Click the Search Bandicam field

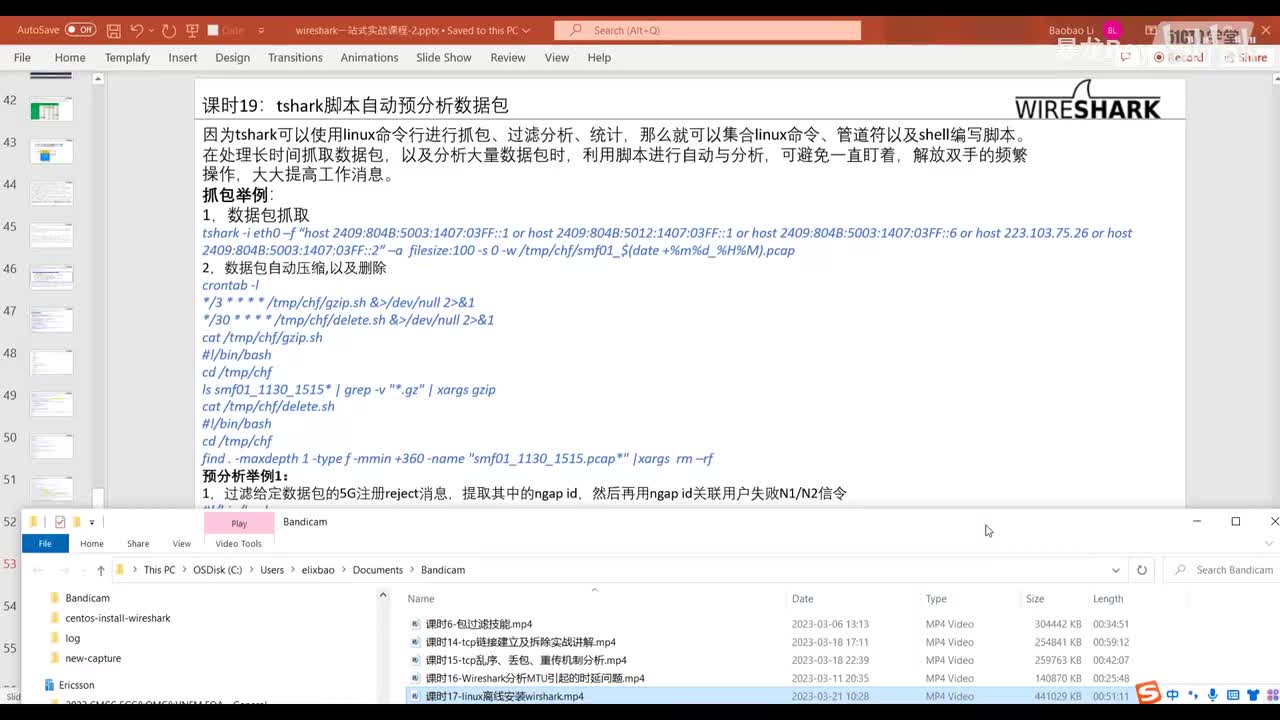click(x=1222, y=570)
